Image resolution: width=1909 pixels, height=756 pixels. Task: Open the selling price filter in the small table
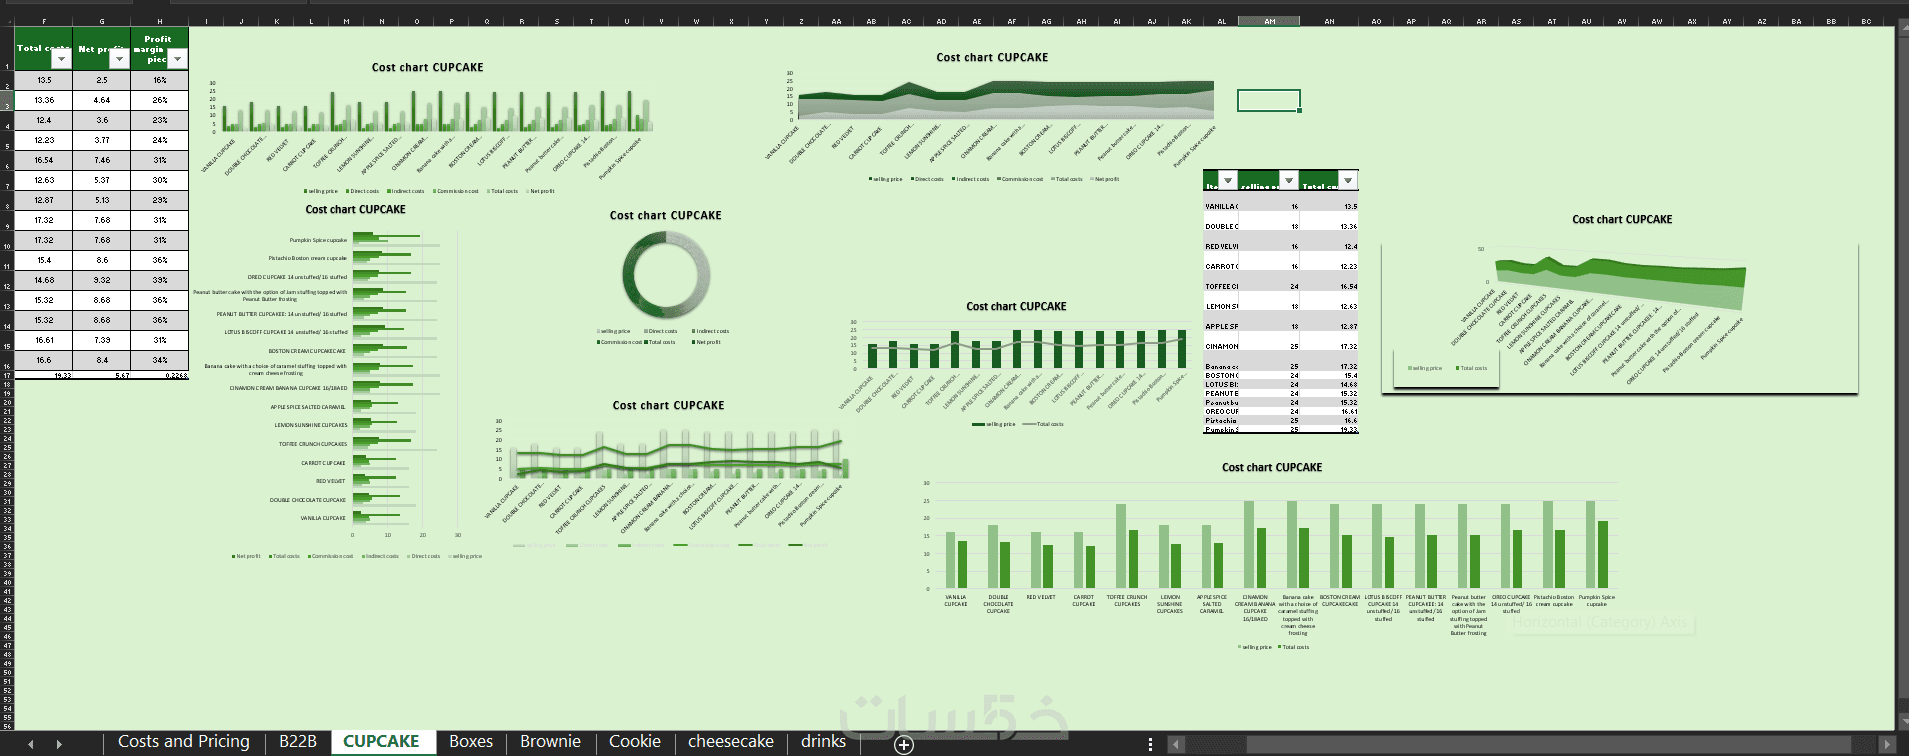click(x=1289, y=181)
